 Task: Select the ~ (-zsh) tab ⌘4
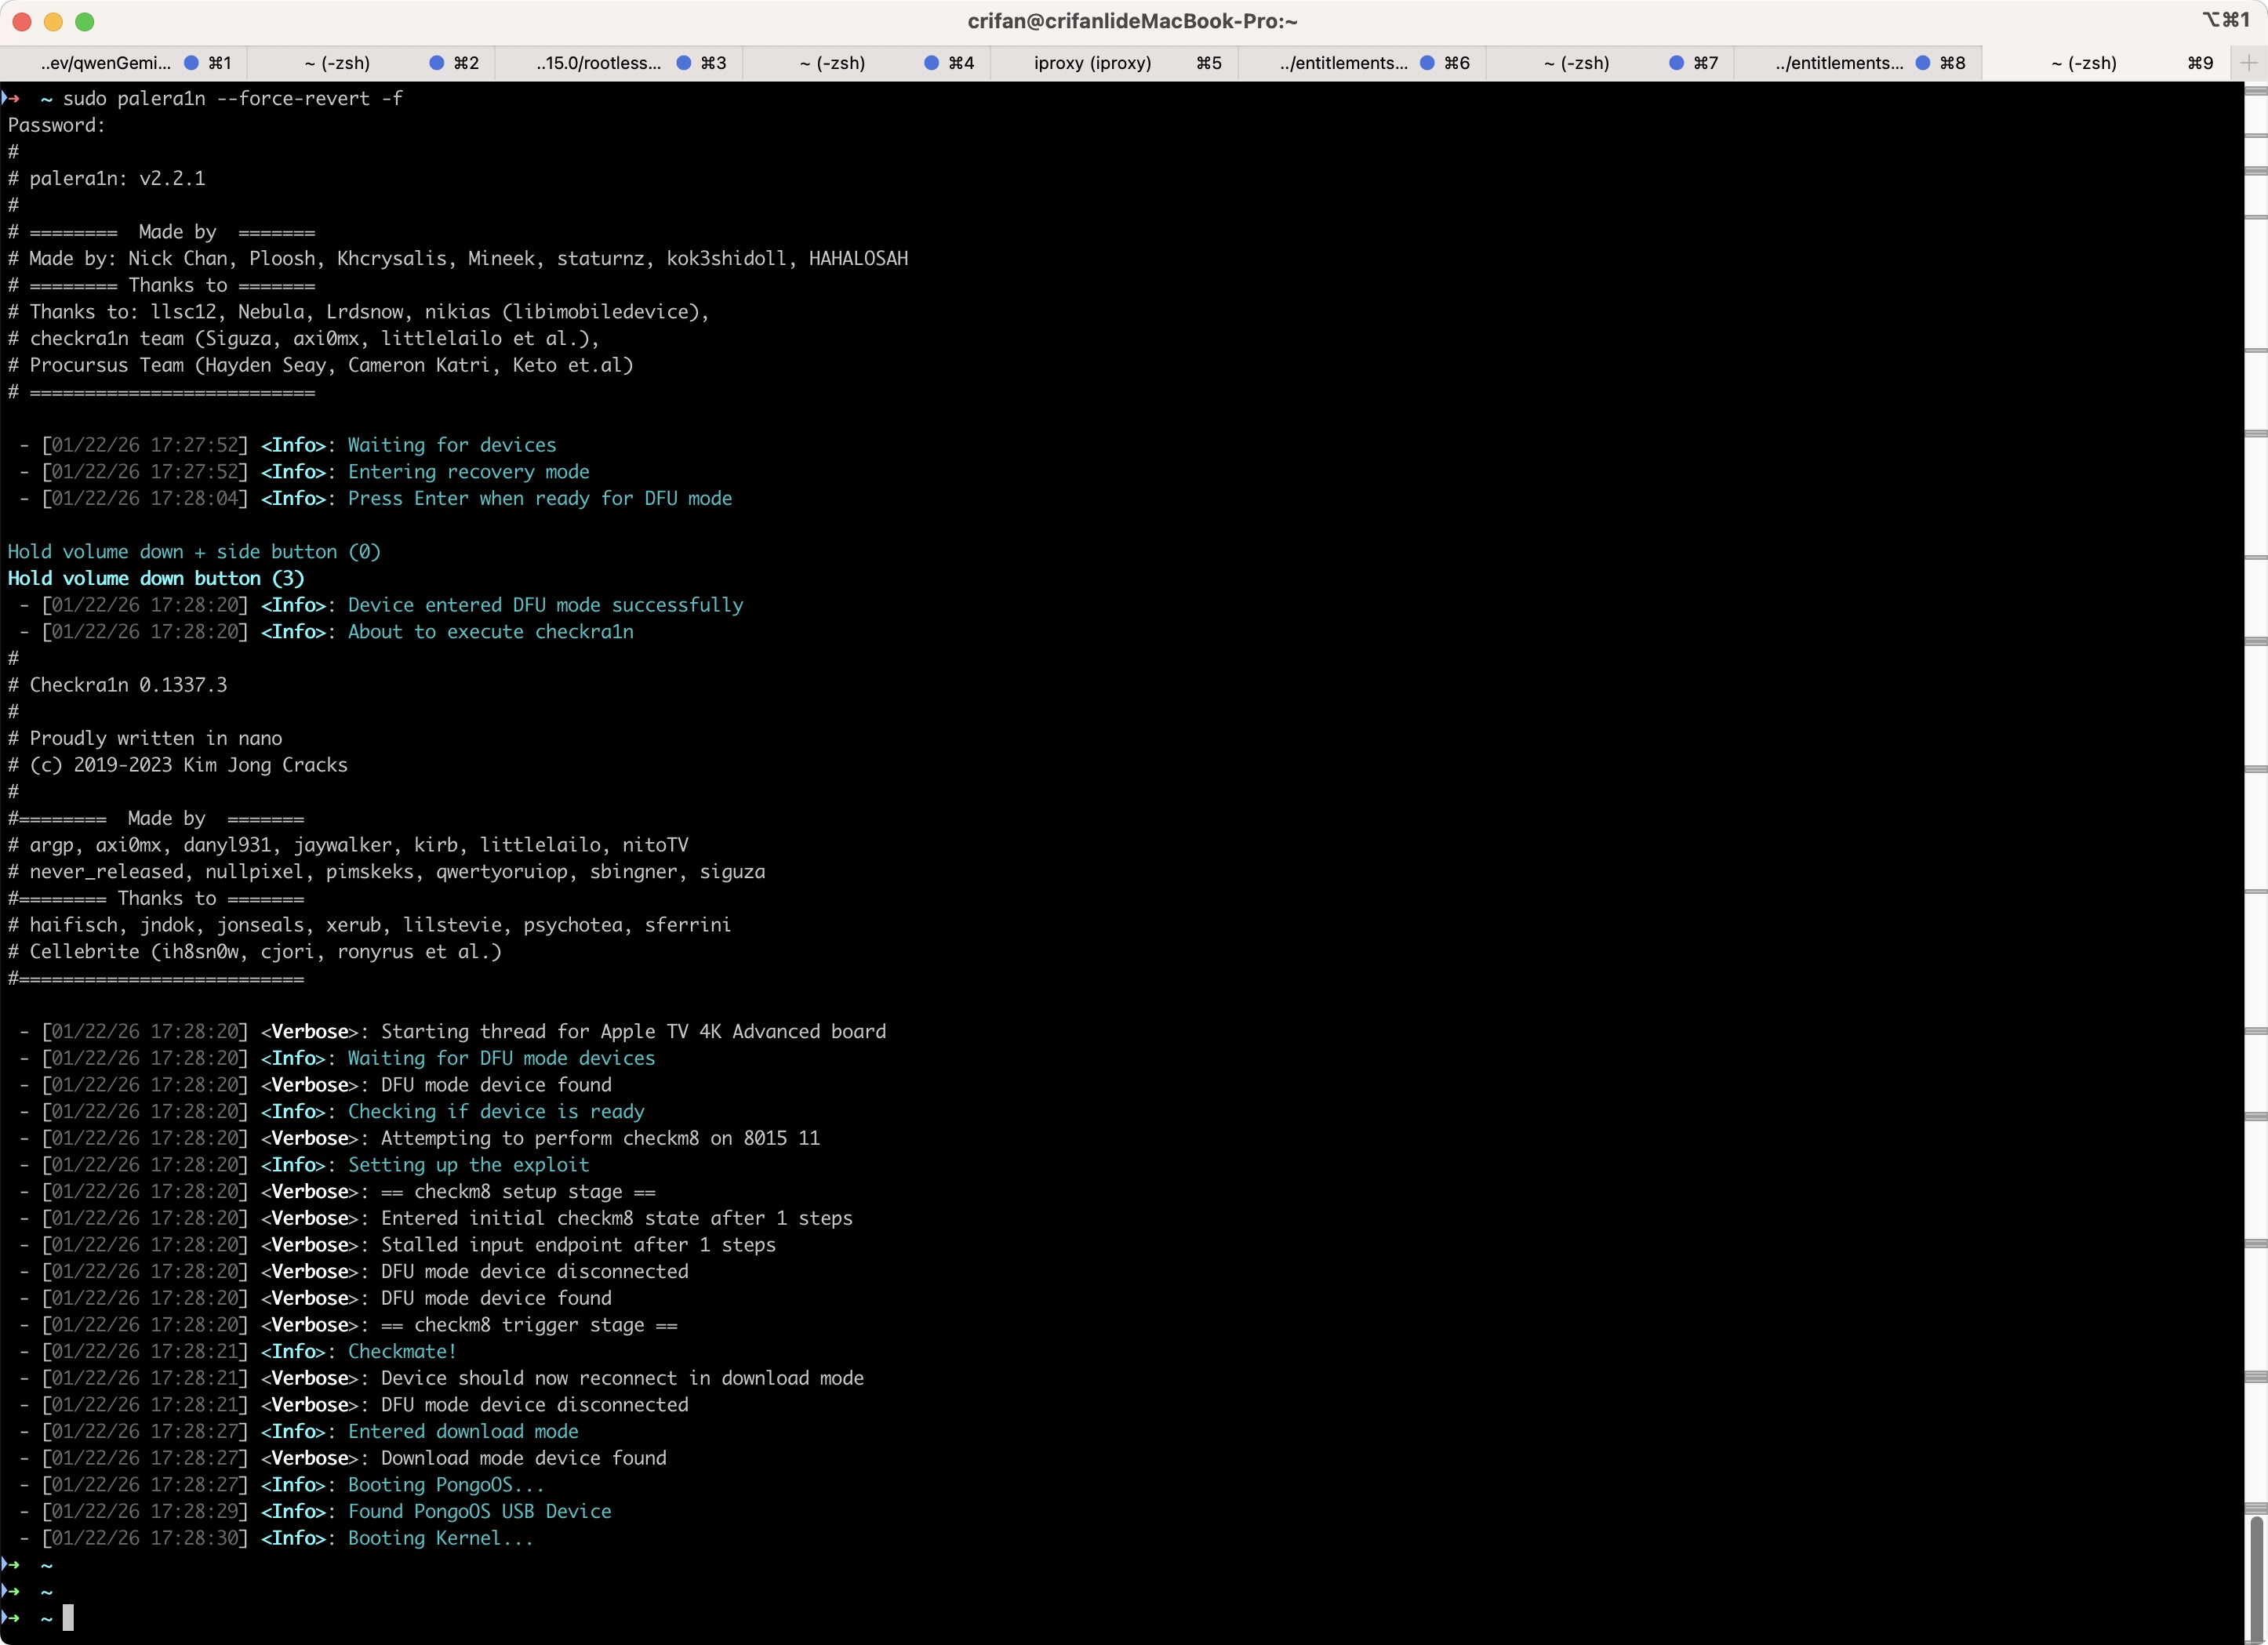pyautogui.click(x=867, y=63)
